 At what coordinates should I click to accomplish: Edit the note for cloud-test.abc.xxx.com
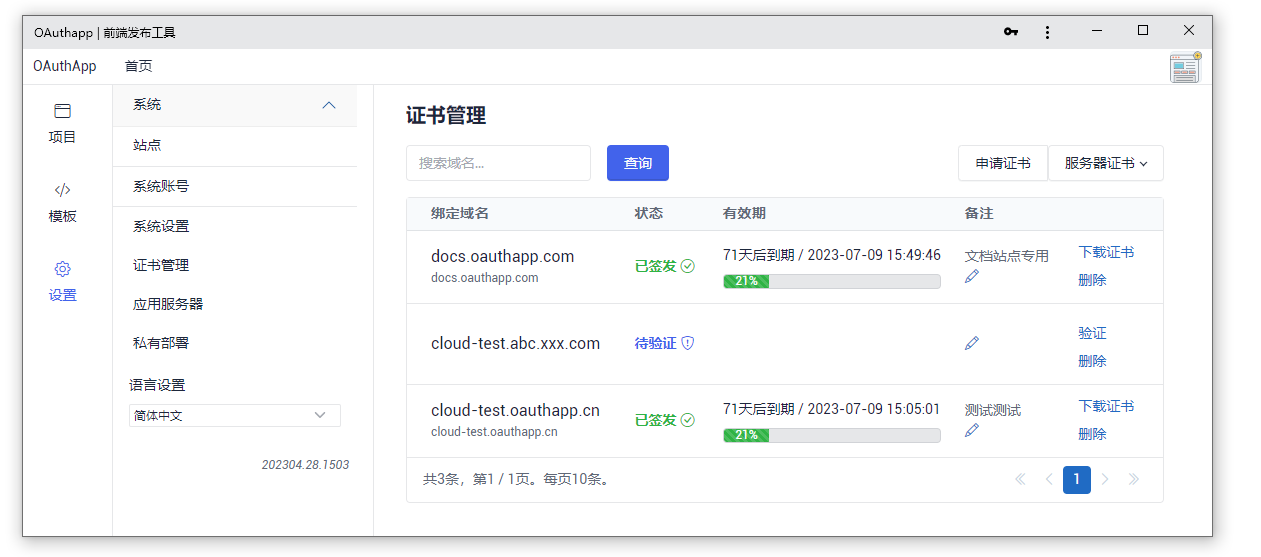coord(972,343)
